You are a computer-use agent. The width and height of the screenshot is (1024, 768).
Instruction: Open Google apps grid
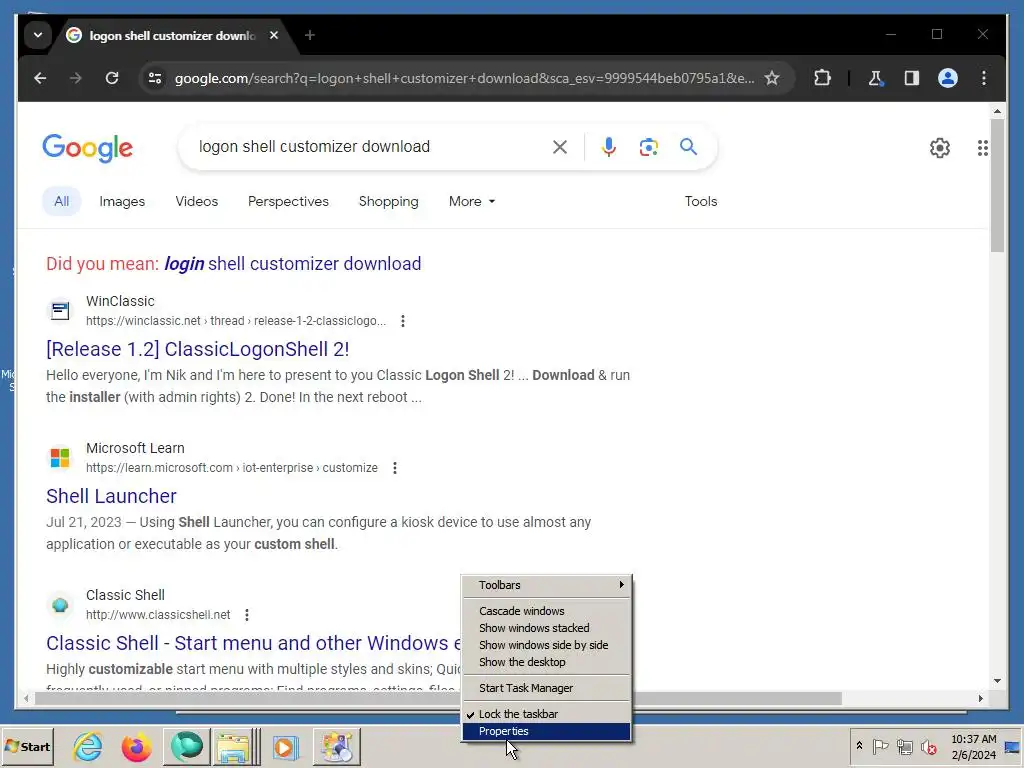click(982, 148)
